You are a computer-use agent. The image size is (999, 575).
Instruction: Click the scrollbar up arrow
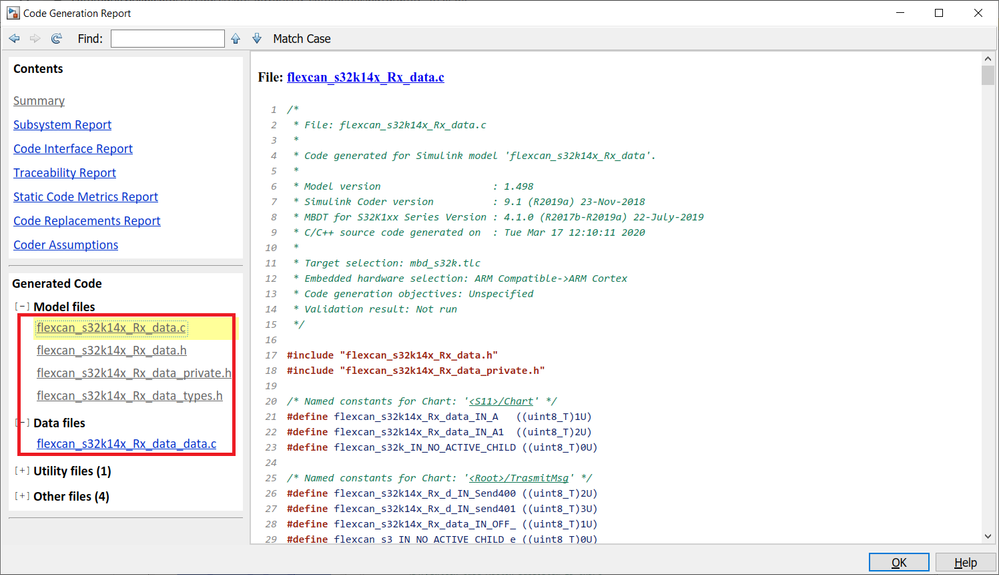(x=988, y=59)
